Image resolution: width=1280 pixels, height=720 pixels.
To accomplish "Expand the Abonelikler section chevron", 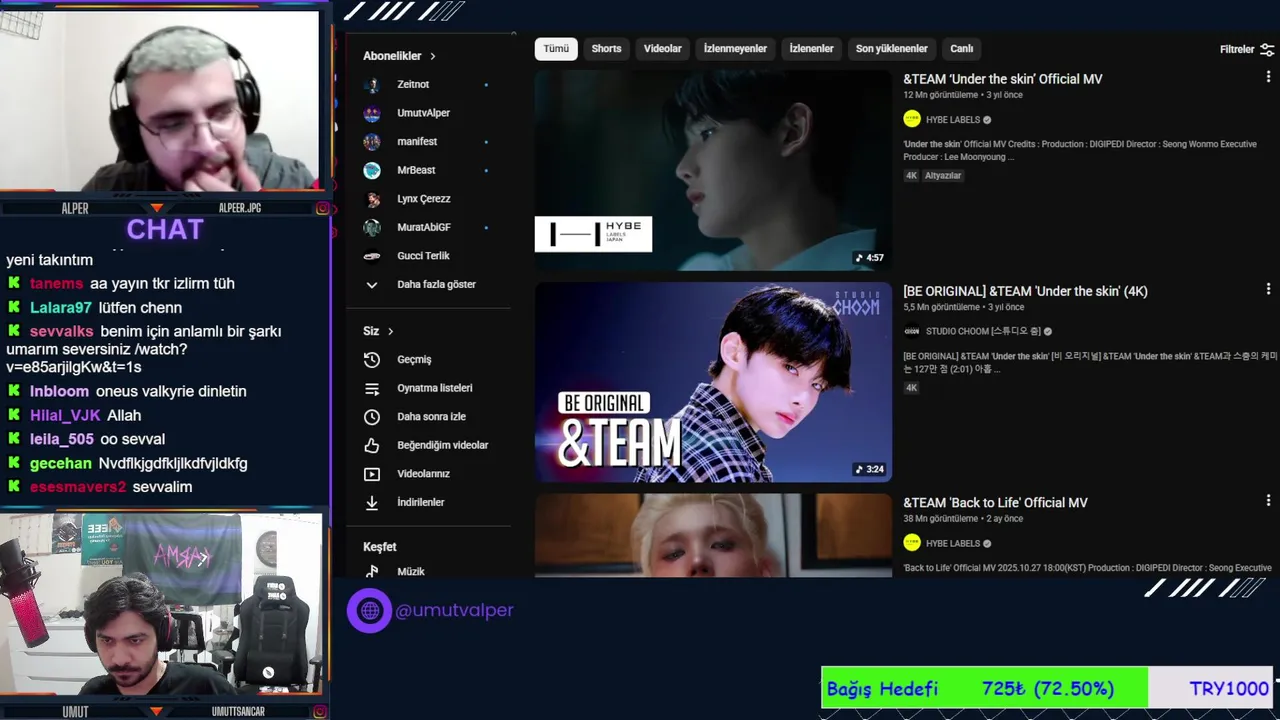I will [x=433, y=56].
